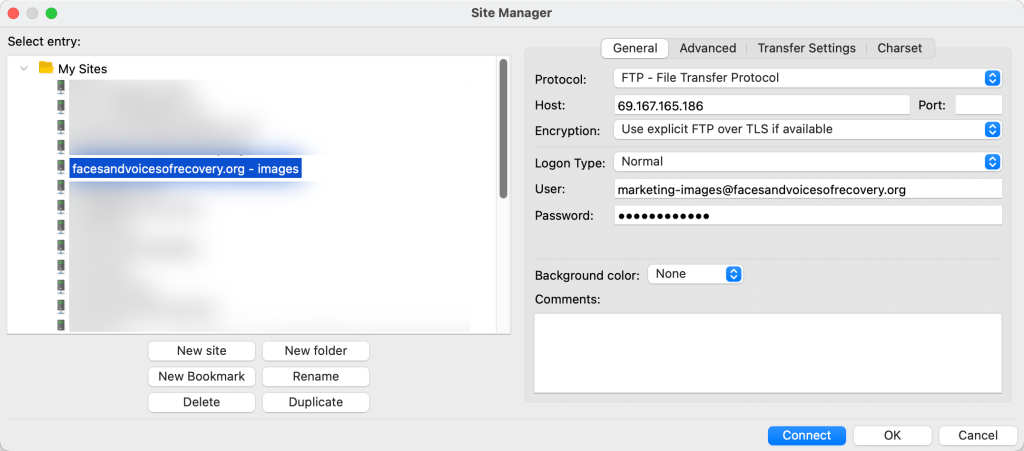Click in the Port field
This screenshot has width=1024, height=451.
coord(978,105)
